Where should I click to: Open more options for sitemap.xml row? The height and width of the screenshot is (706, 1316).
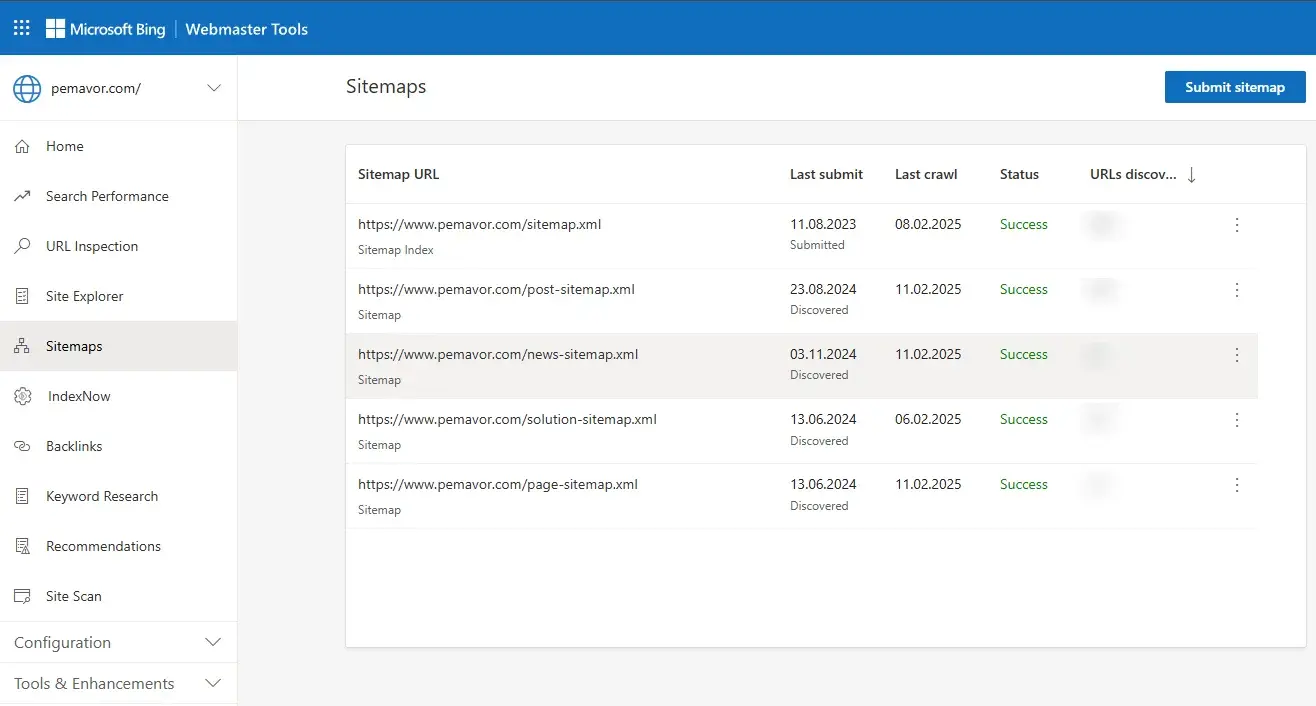pos(1237,225)
